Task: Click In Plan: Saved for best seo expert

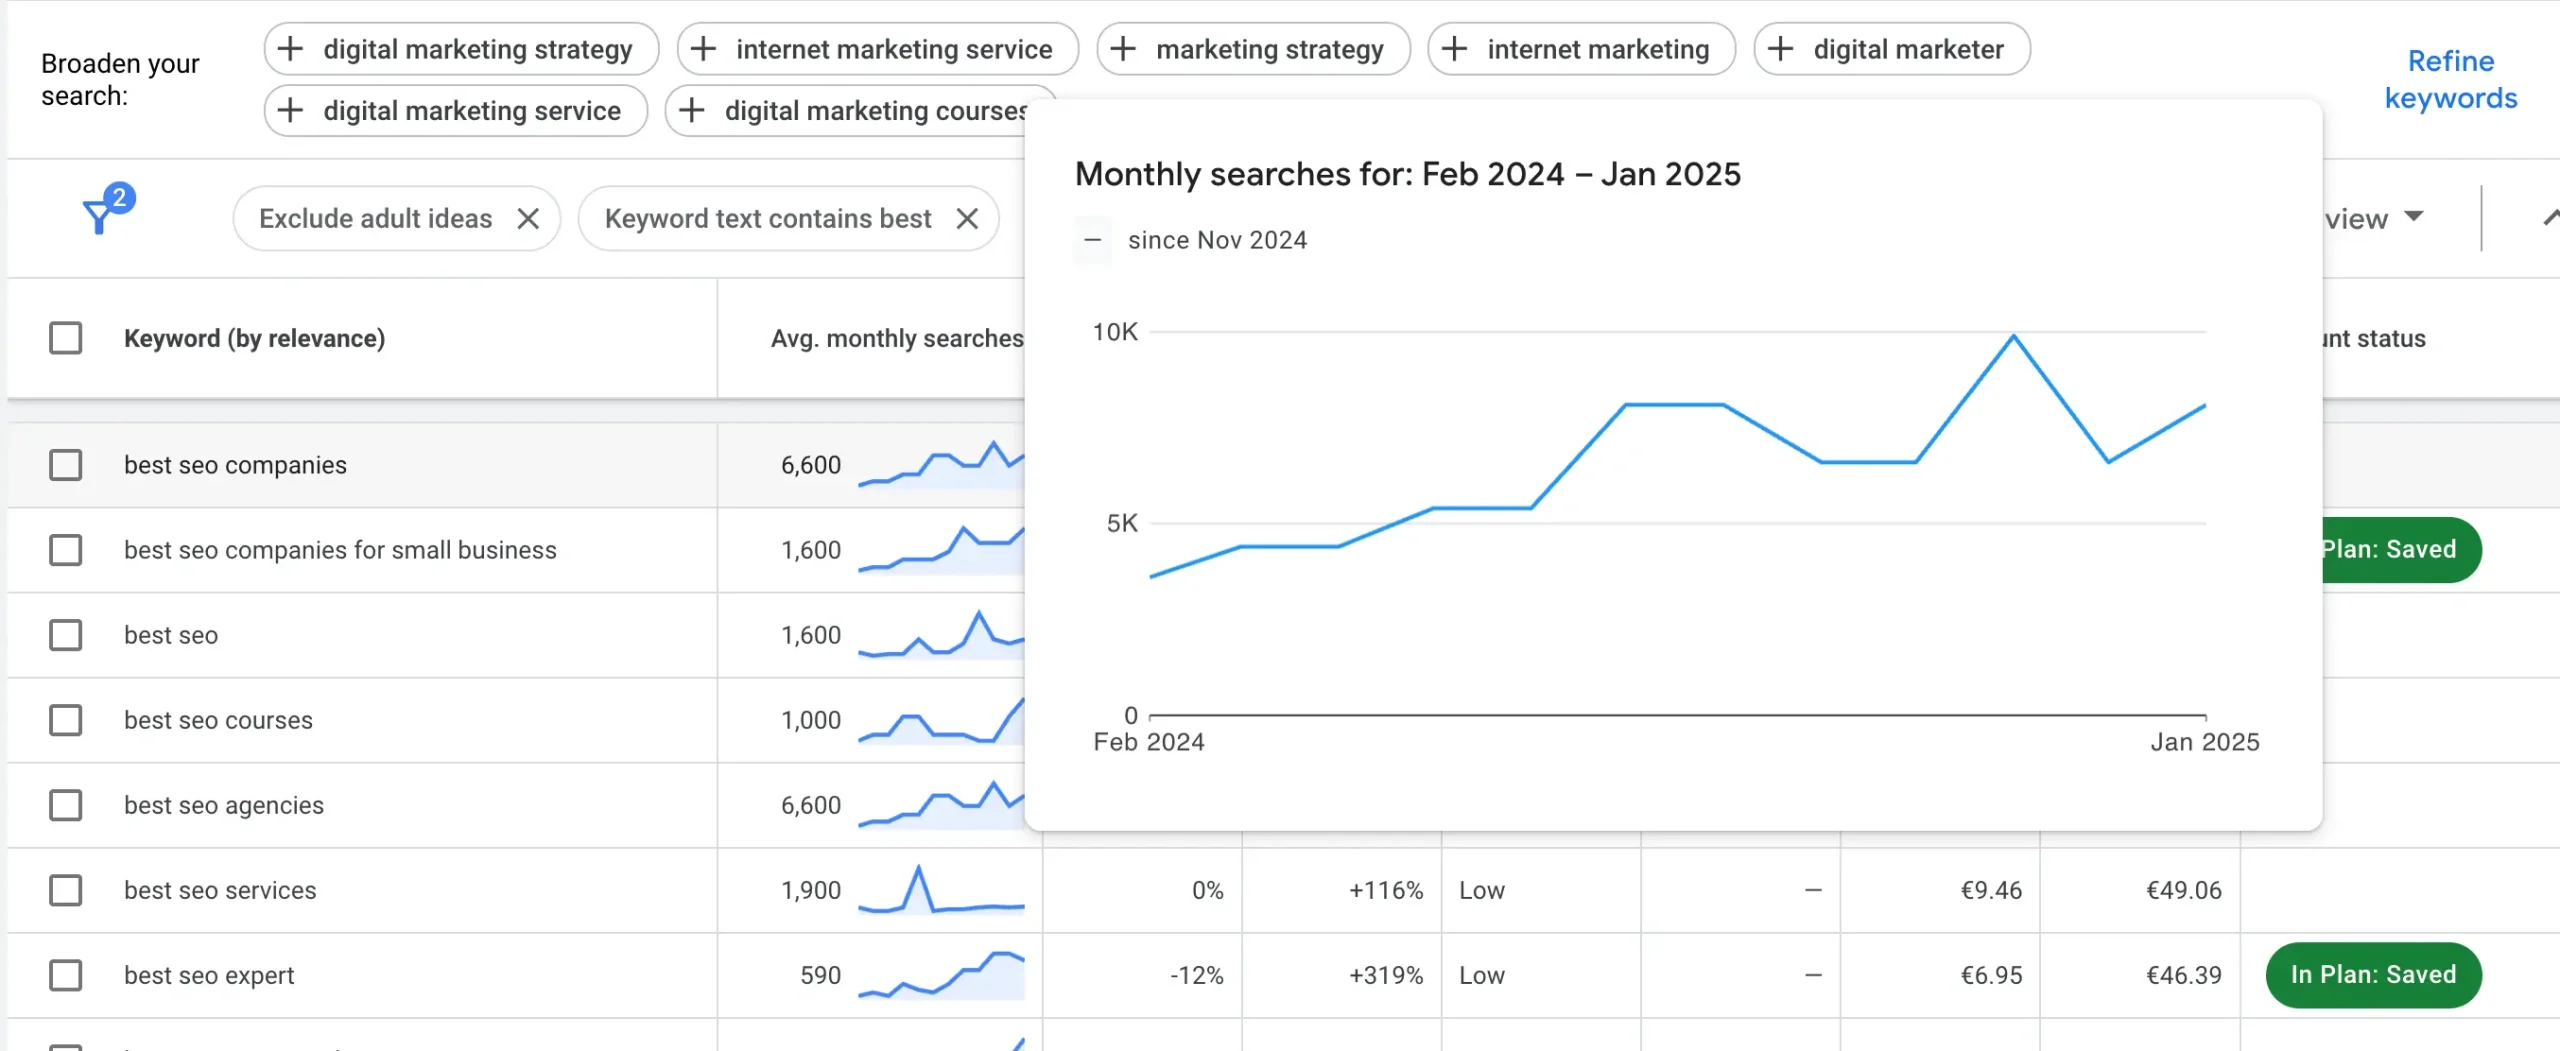Action: 2373,975
